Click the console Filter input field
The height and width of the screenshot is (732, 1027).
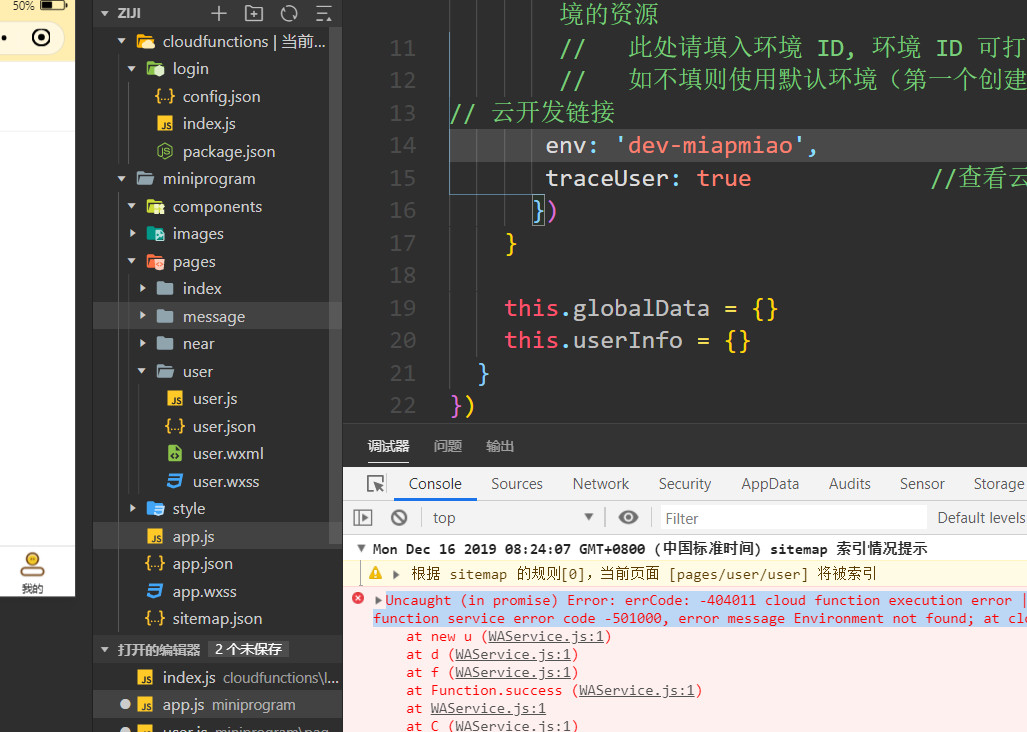point(792,517)
